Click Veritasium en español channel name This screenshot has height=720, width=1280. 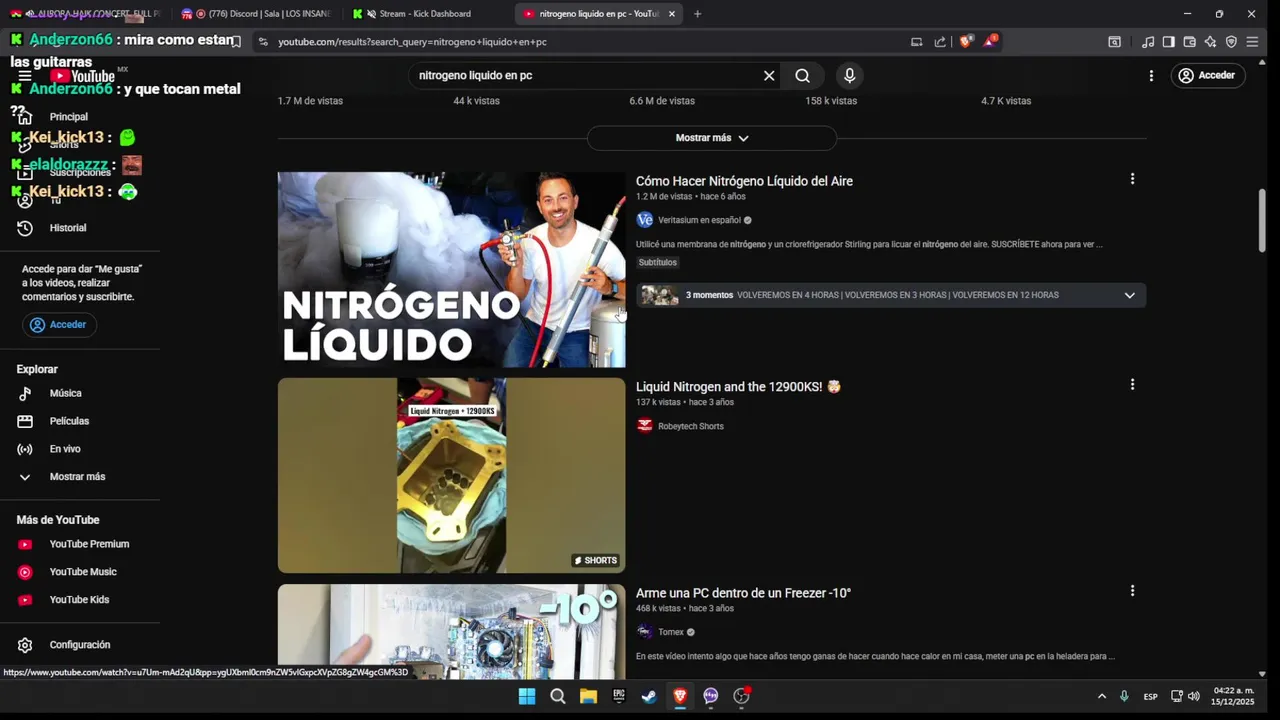click(x=699, y=220)
